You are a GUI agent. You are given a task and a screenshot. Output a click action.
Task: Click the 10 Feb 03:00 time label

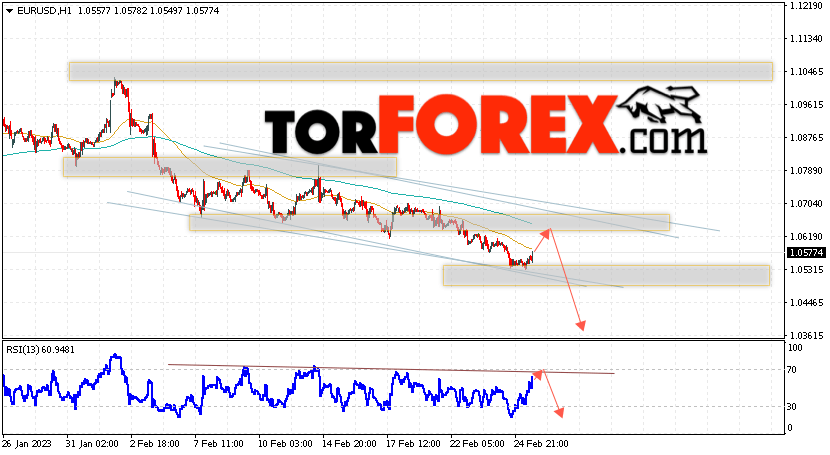coord(284,443)
